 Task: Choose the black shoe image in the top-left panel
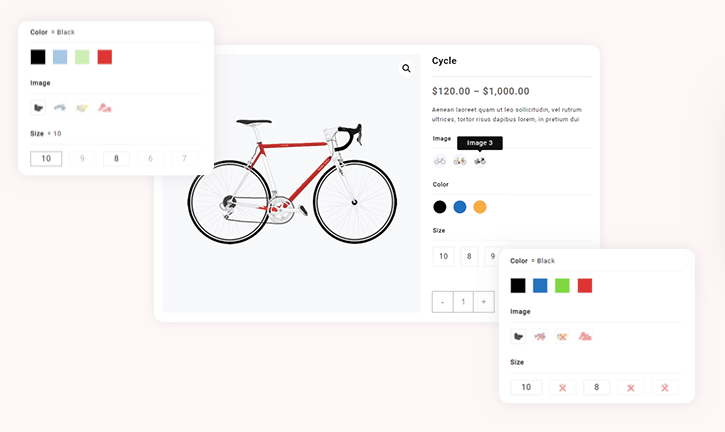(x=38, y=108)
